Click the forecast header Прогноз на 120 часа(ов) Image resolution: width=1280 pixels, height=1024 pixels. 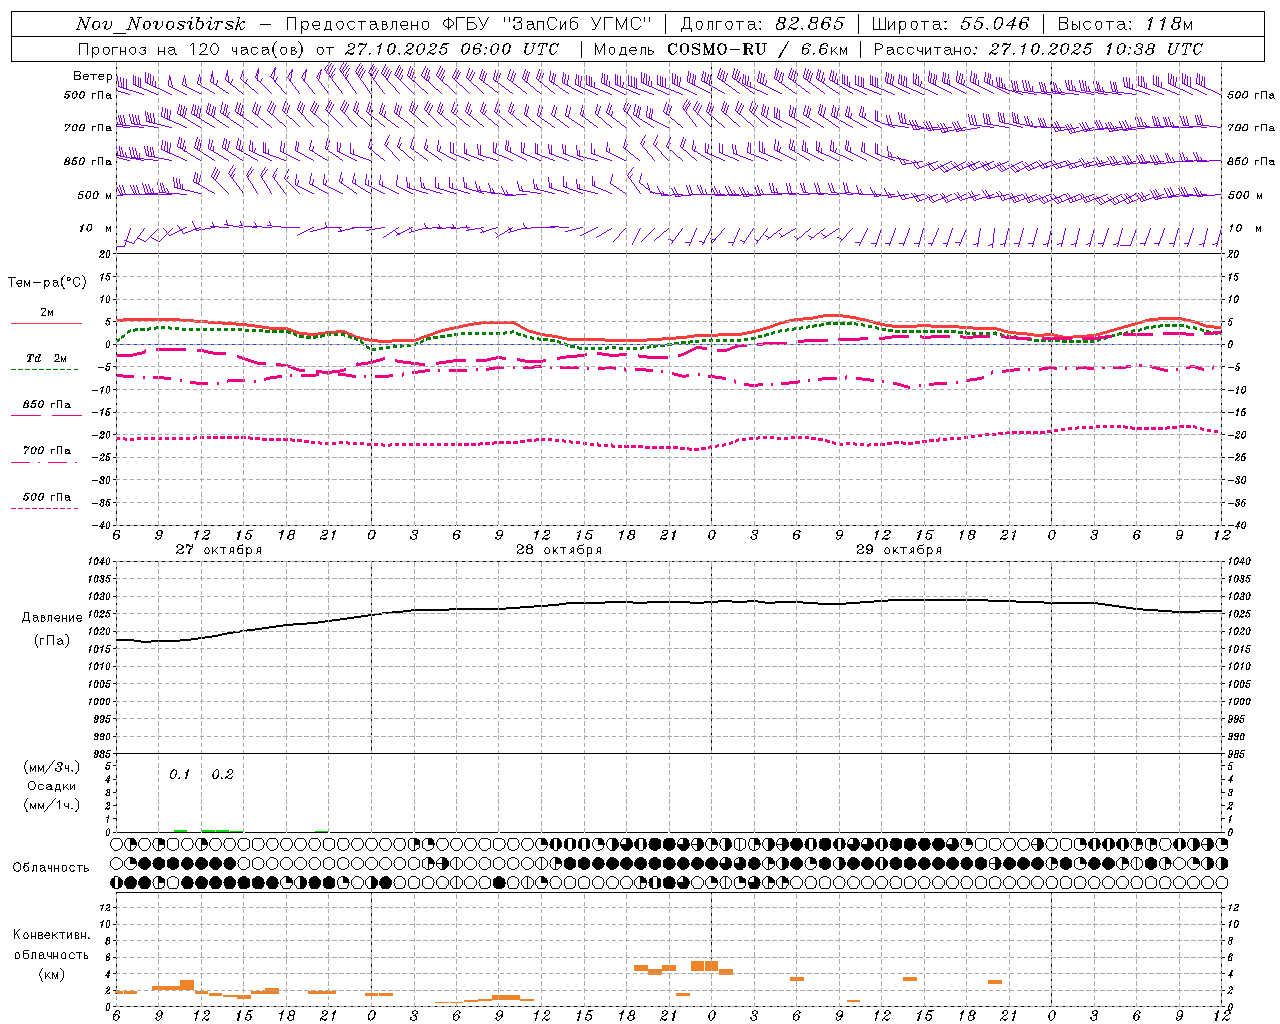192,49
